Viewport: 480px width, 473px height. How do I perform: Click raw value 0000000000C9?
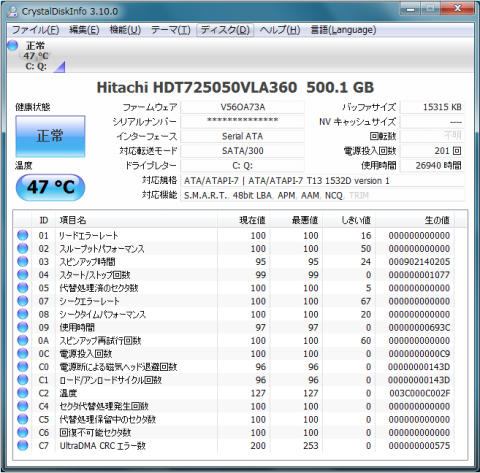point(419,354)
